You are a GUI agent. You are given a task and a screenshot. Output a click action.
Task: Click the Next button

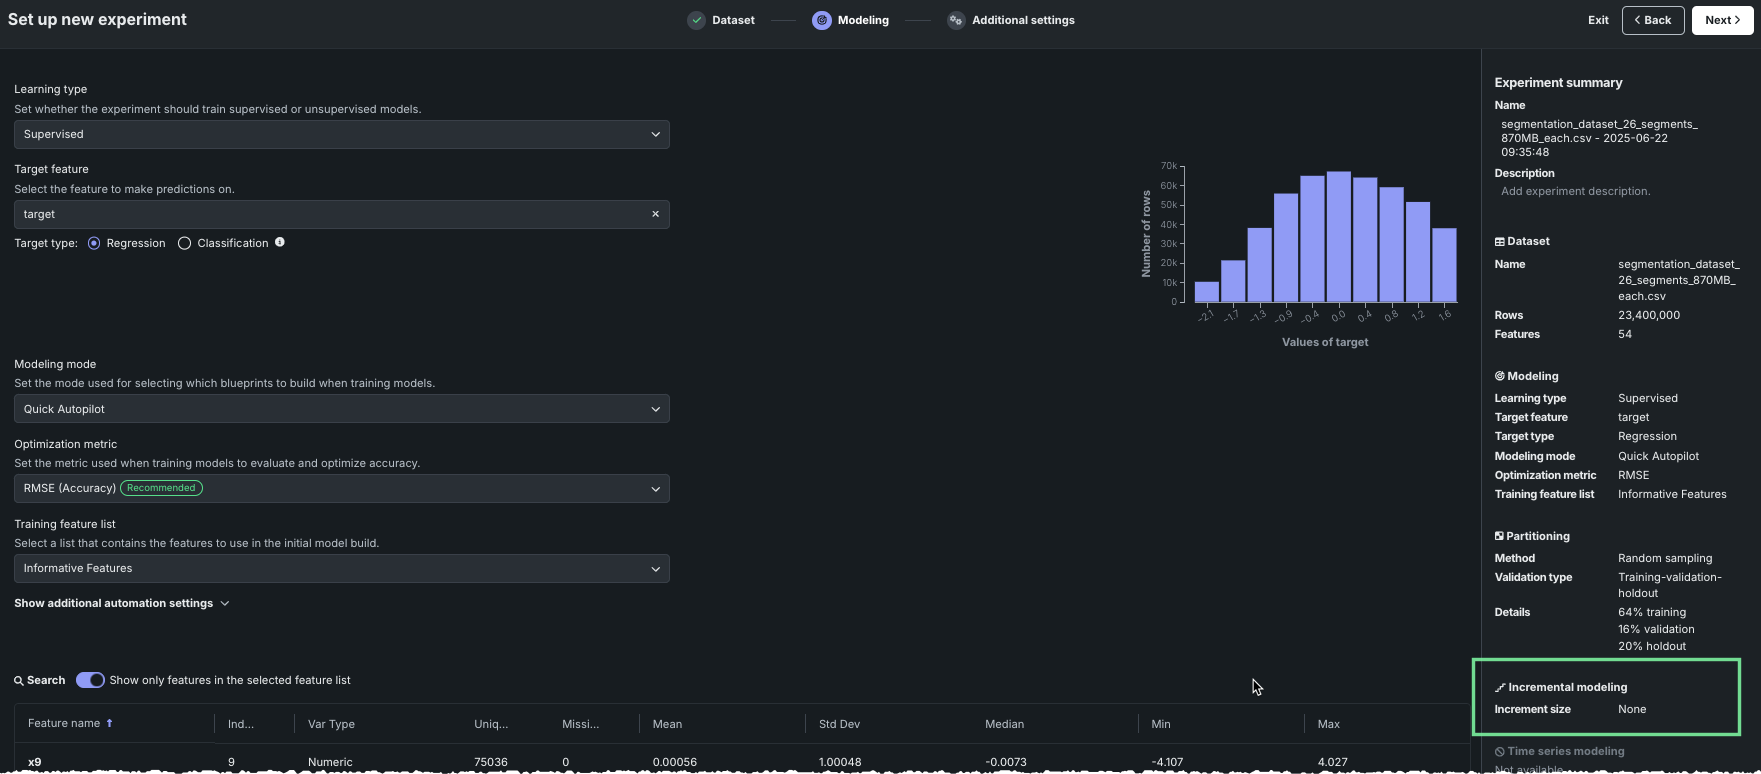click(1722, 20)
